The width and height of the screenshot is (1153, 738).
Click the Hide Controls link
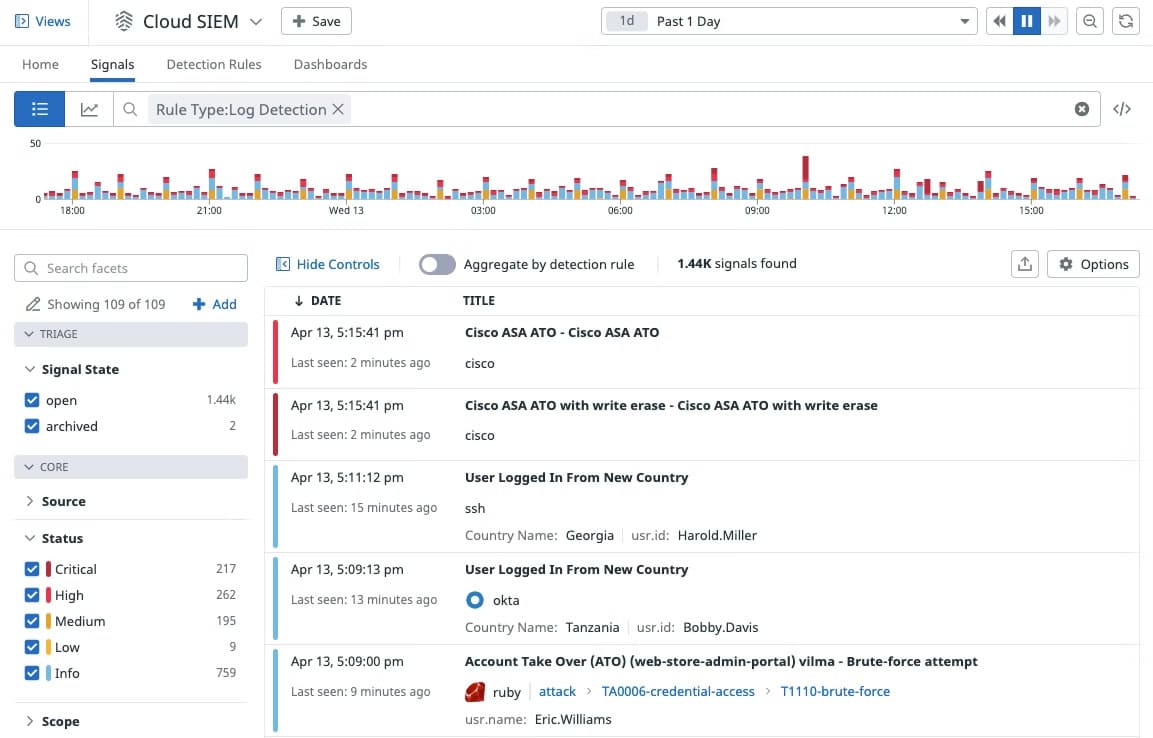point(328,264)
